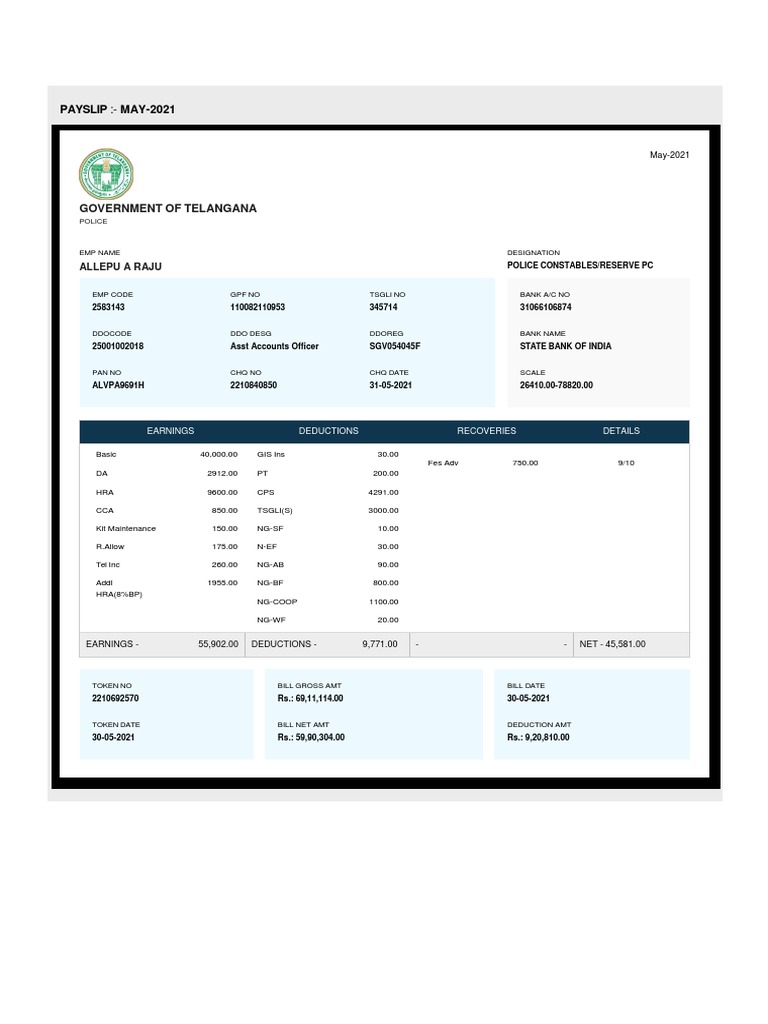
Task: Select the PAYSLIP :- MAY-2021 heading
Action: [118, 109]
